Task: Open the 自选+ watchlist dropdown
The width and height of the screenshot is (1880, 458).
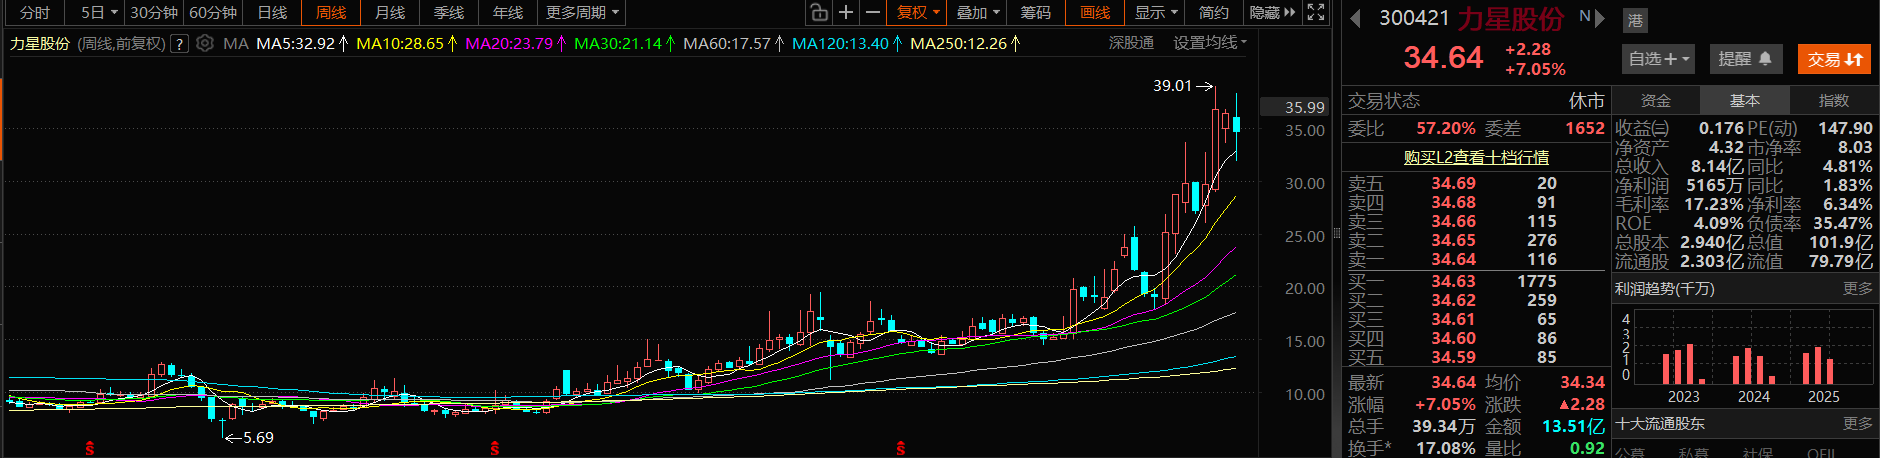Action: pyautogui.click(x=1659, y=59)
